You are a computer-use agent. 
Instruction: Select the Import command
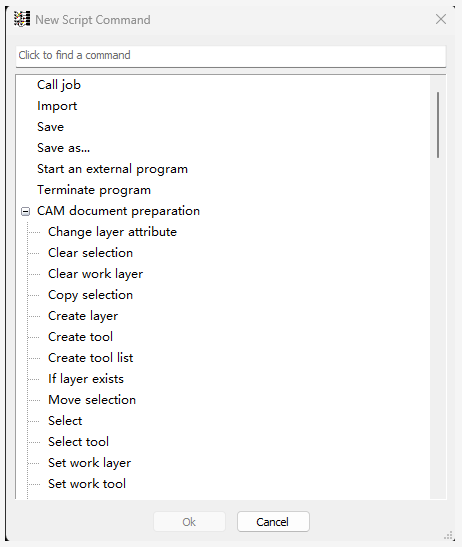tap(57, 106)
